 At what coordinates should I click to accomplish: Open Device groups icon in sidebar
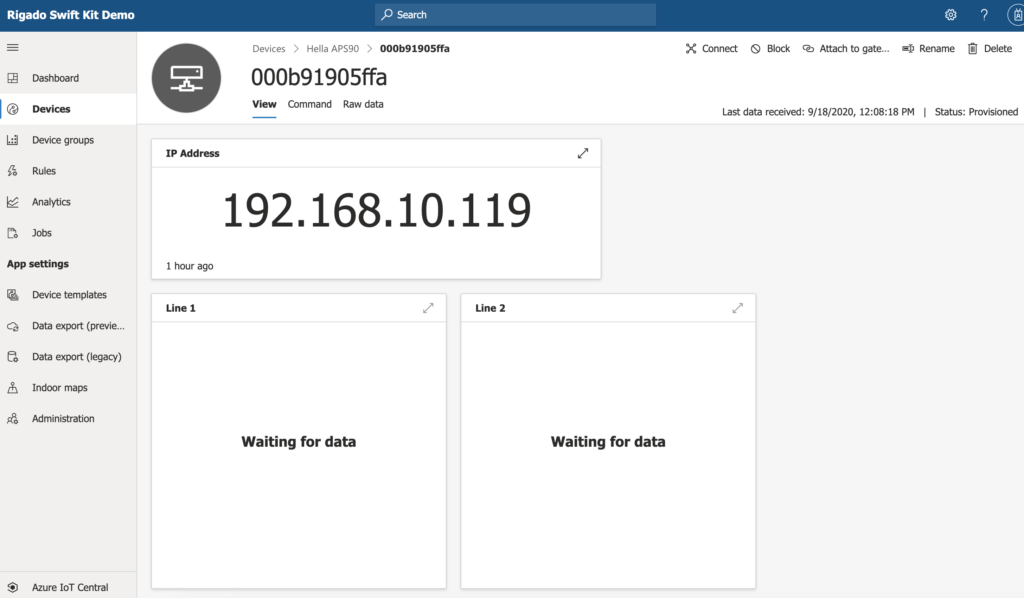pyautogui.click(x=12, y=140)
